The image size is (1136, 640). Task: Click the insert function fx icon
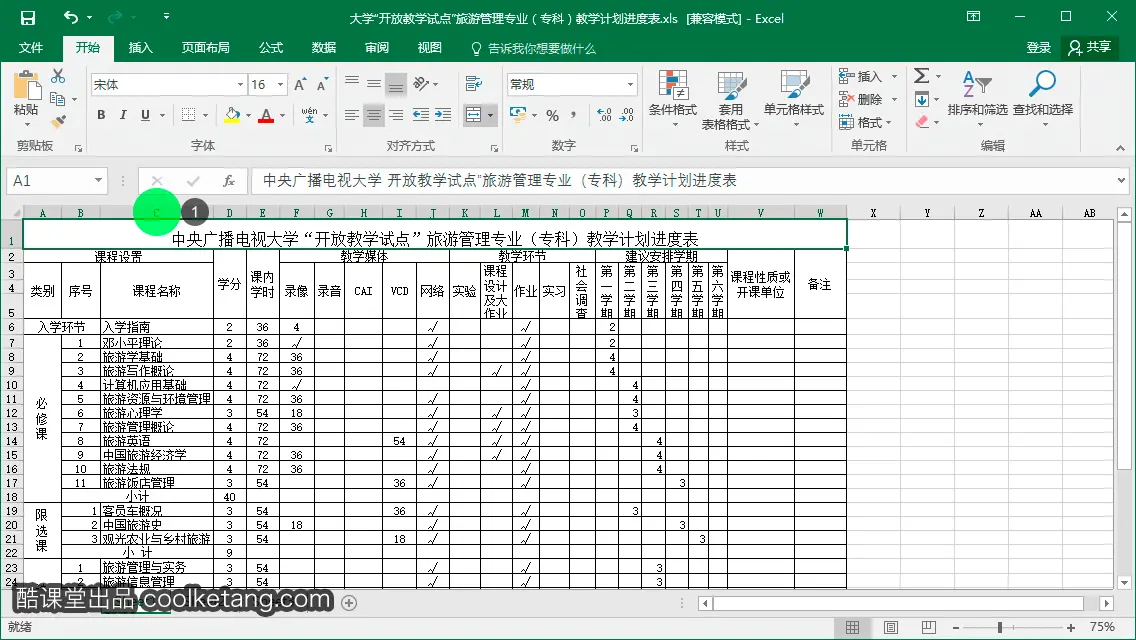[x=229, y=180]
